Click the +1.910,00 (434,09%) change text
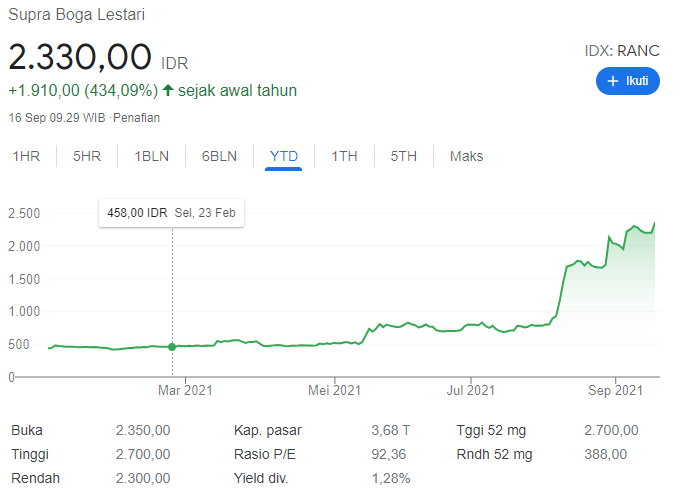This screenshot has height=502, width=692. (83, 91)
